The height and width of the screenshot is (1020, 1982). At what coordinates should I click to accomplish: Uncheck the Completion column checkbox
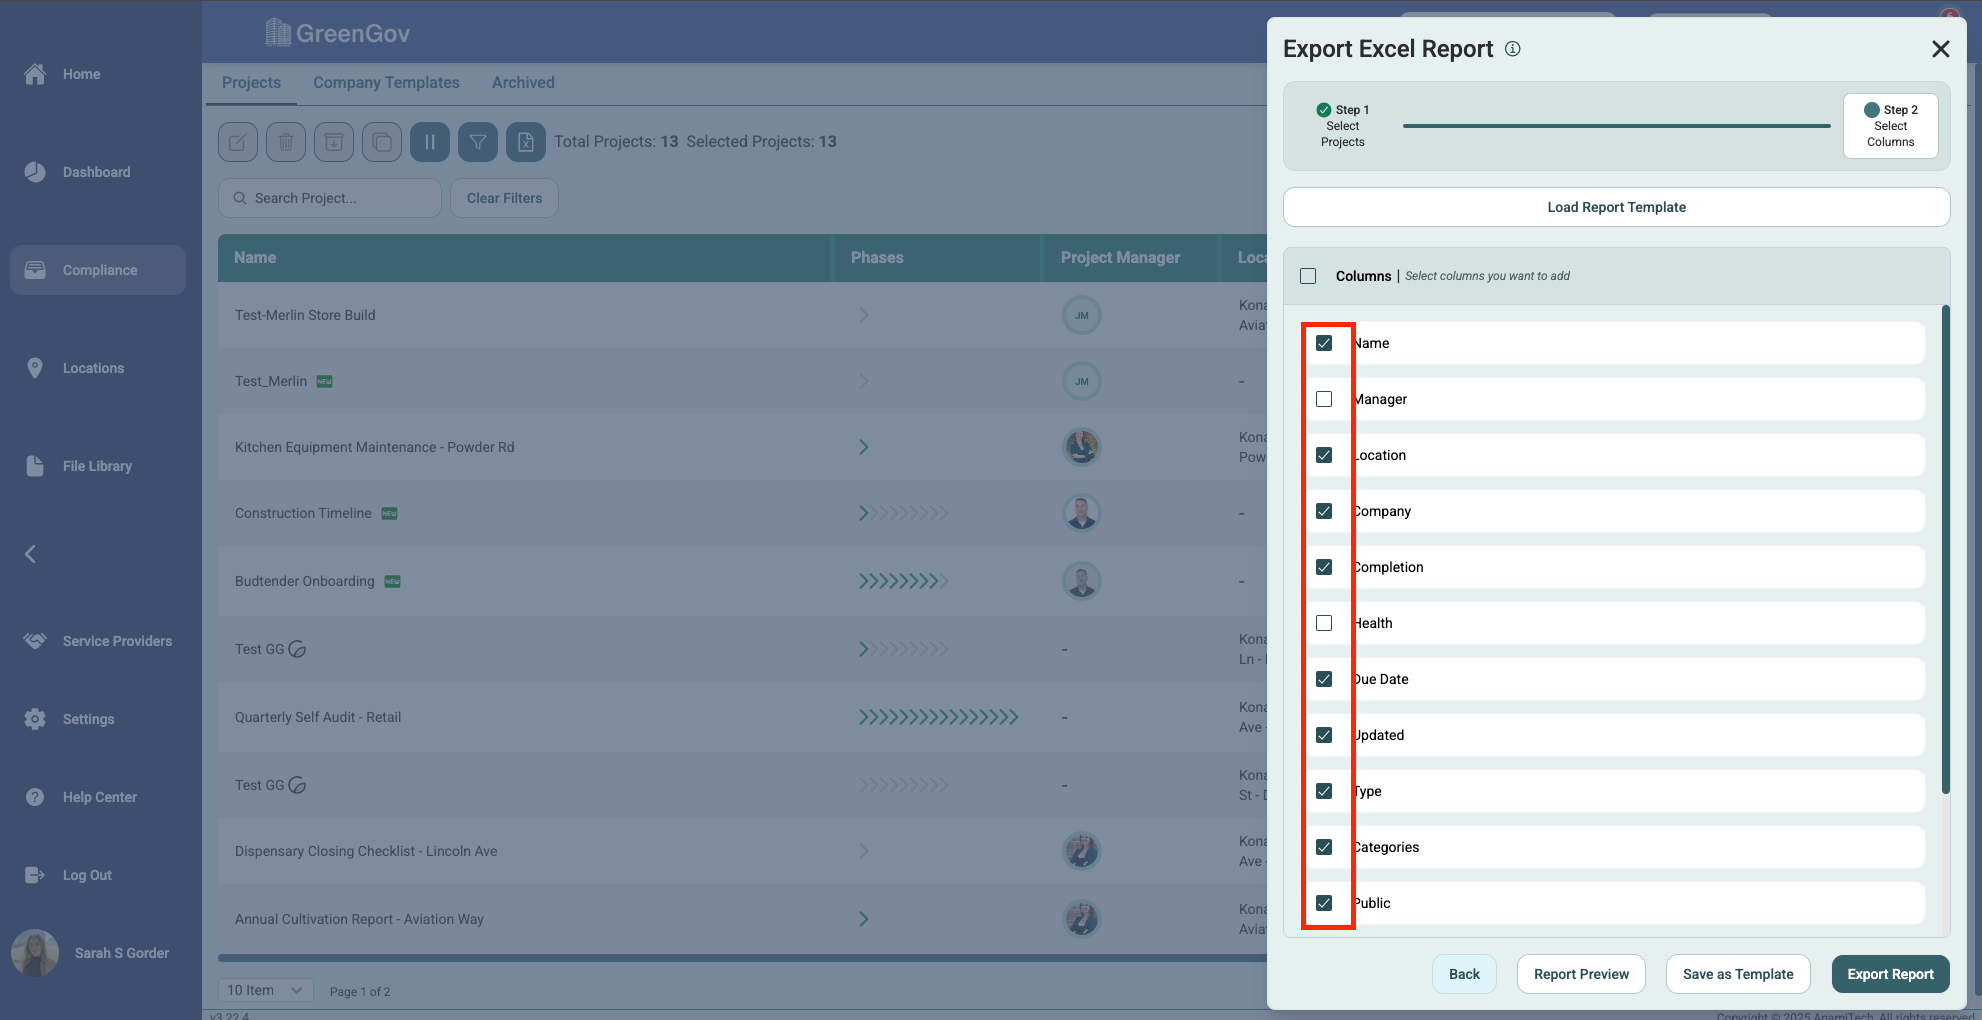1324,567
